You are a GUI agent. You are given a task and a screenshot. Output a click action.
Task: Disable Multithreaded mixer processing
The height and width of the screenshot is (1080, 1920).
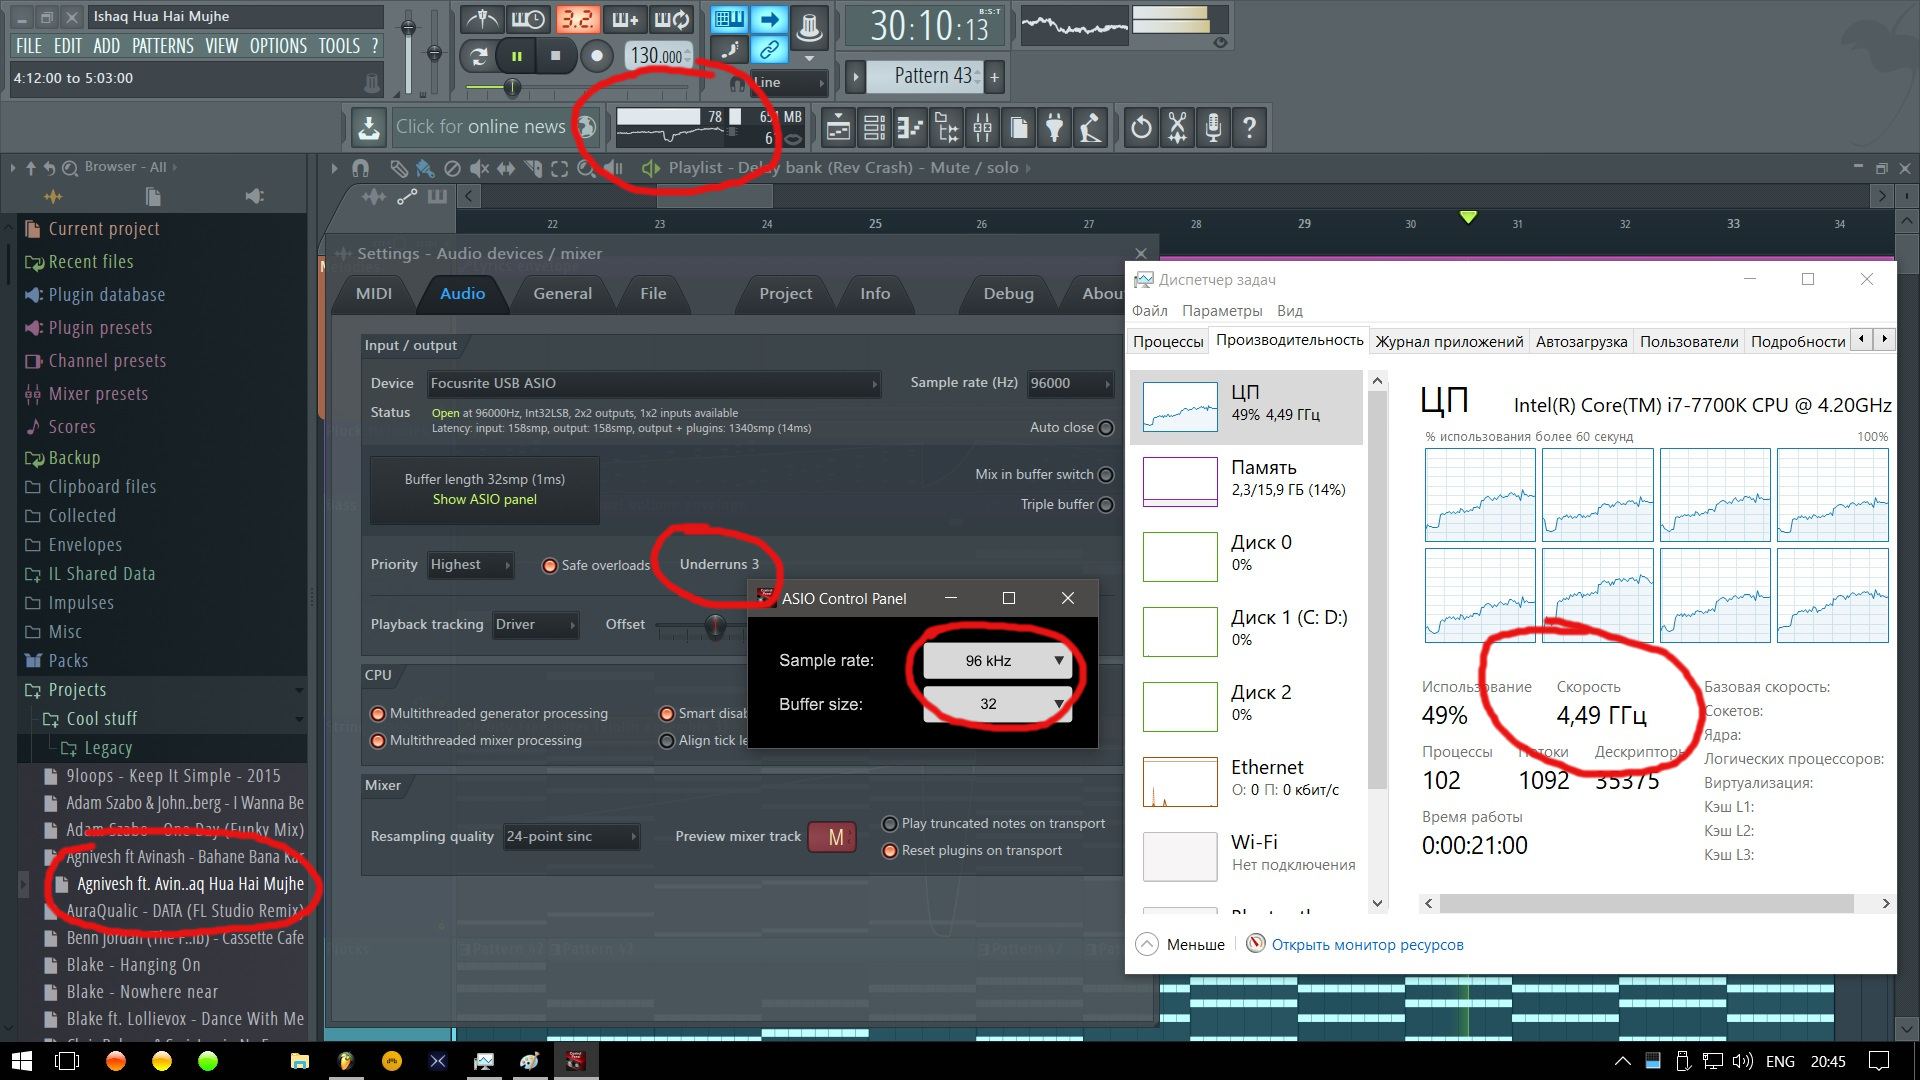(x=378, y=741)
